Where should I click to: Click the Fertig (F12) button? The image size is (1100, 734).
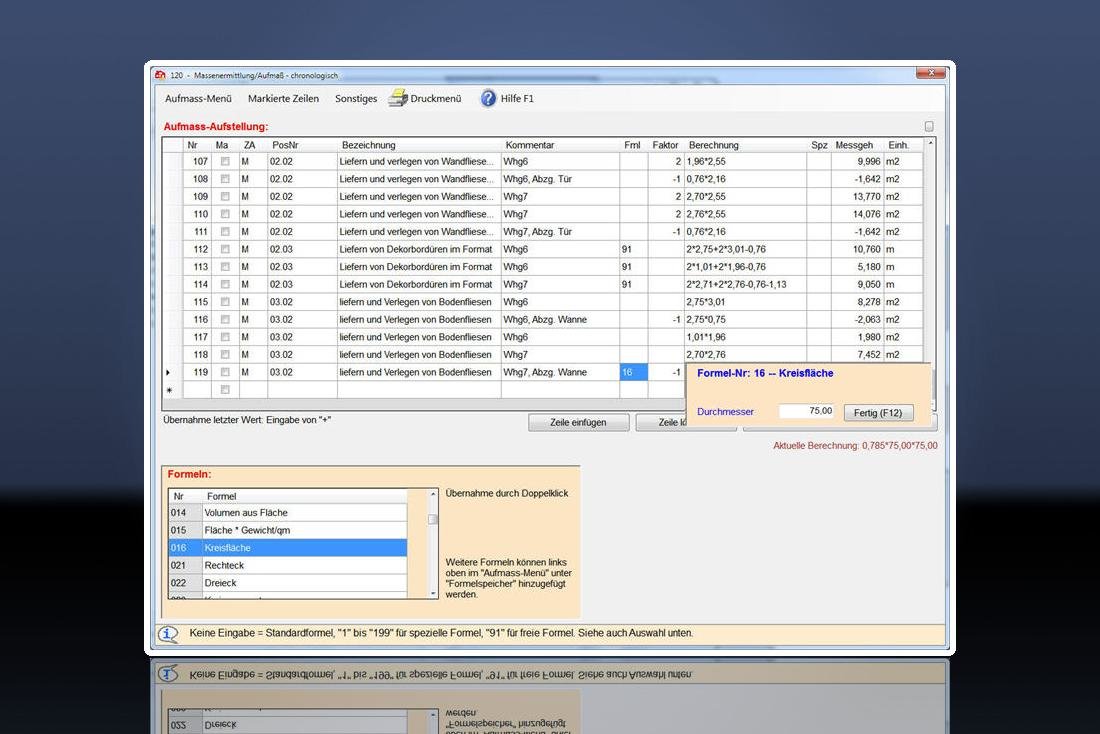point(878,412)
